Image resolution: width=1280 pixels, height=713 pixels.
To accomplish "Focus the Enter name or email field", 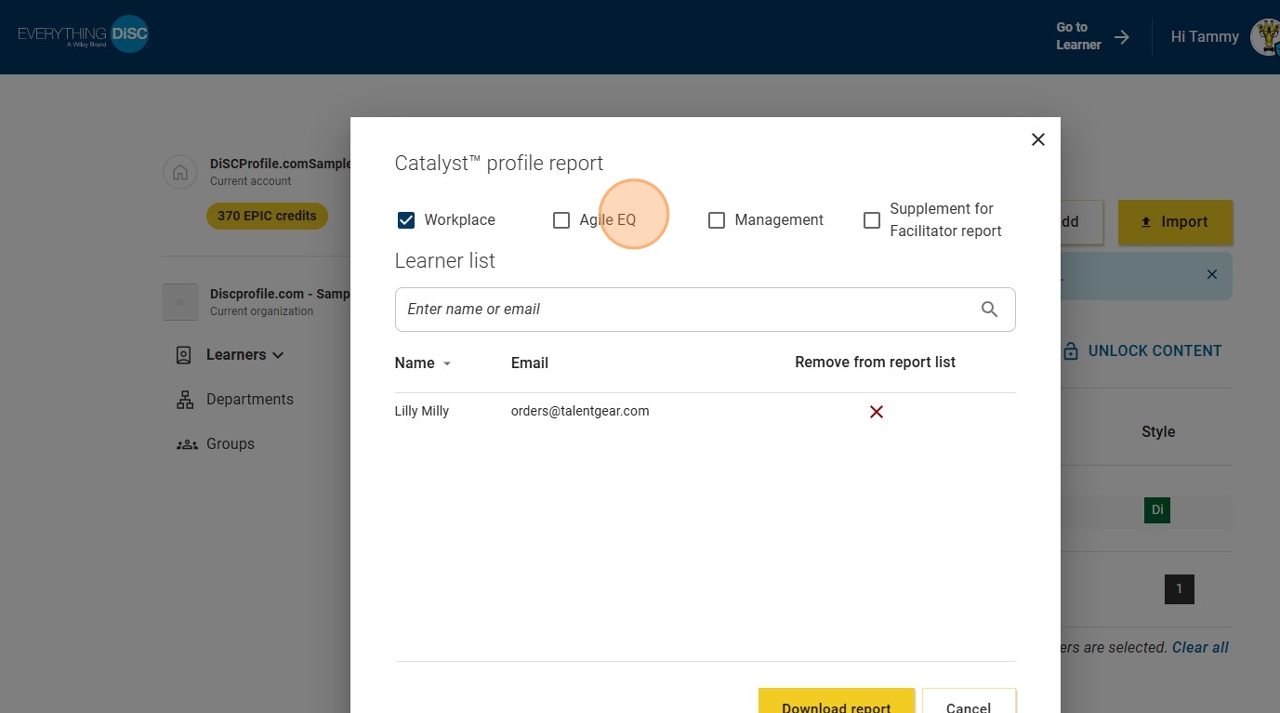I will point(705,310).
